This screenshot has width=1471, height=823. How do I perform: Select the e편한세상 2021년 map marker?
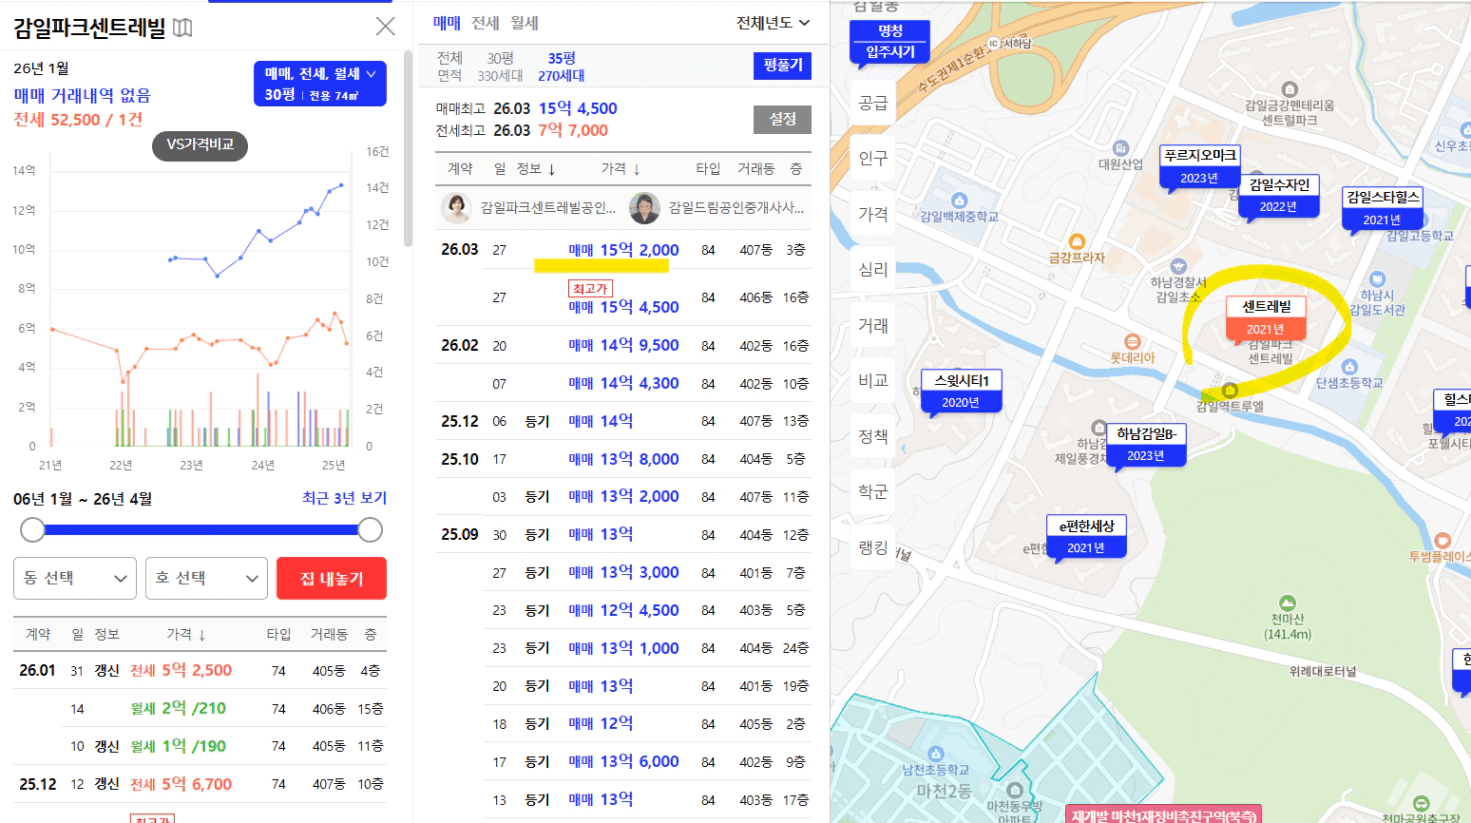(1086, 537)
